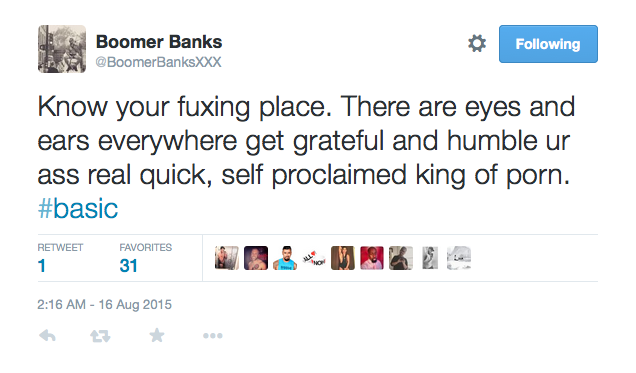Click the favoriter avatar in blue tank top
636x373 pixels.
(x=285, y=258)
